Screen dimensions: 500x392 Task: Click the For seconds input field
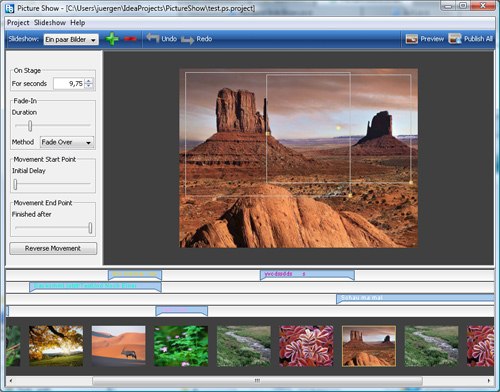[69, 84]
